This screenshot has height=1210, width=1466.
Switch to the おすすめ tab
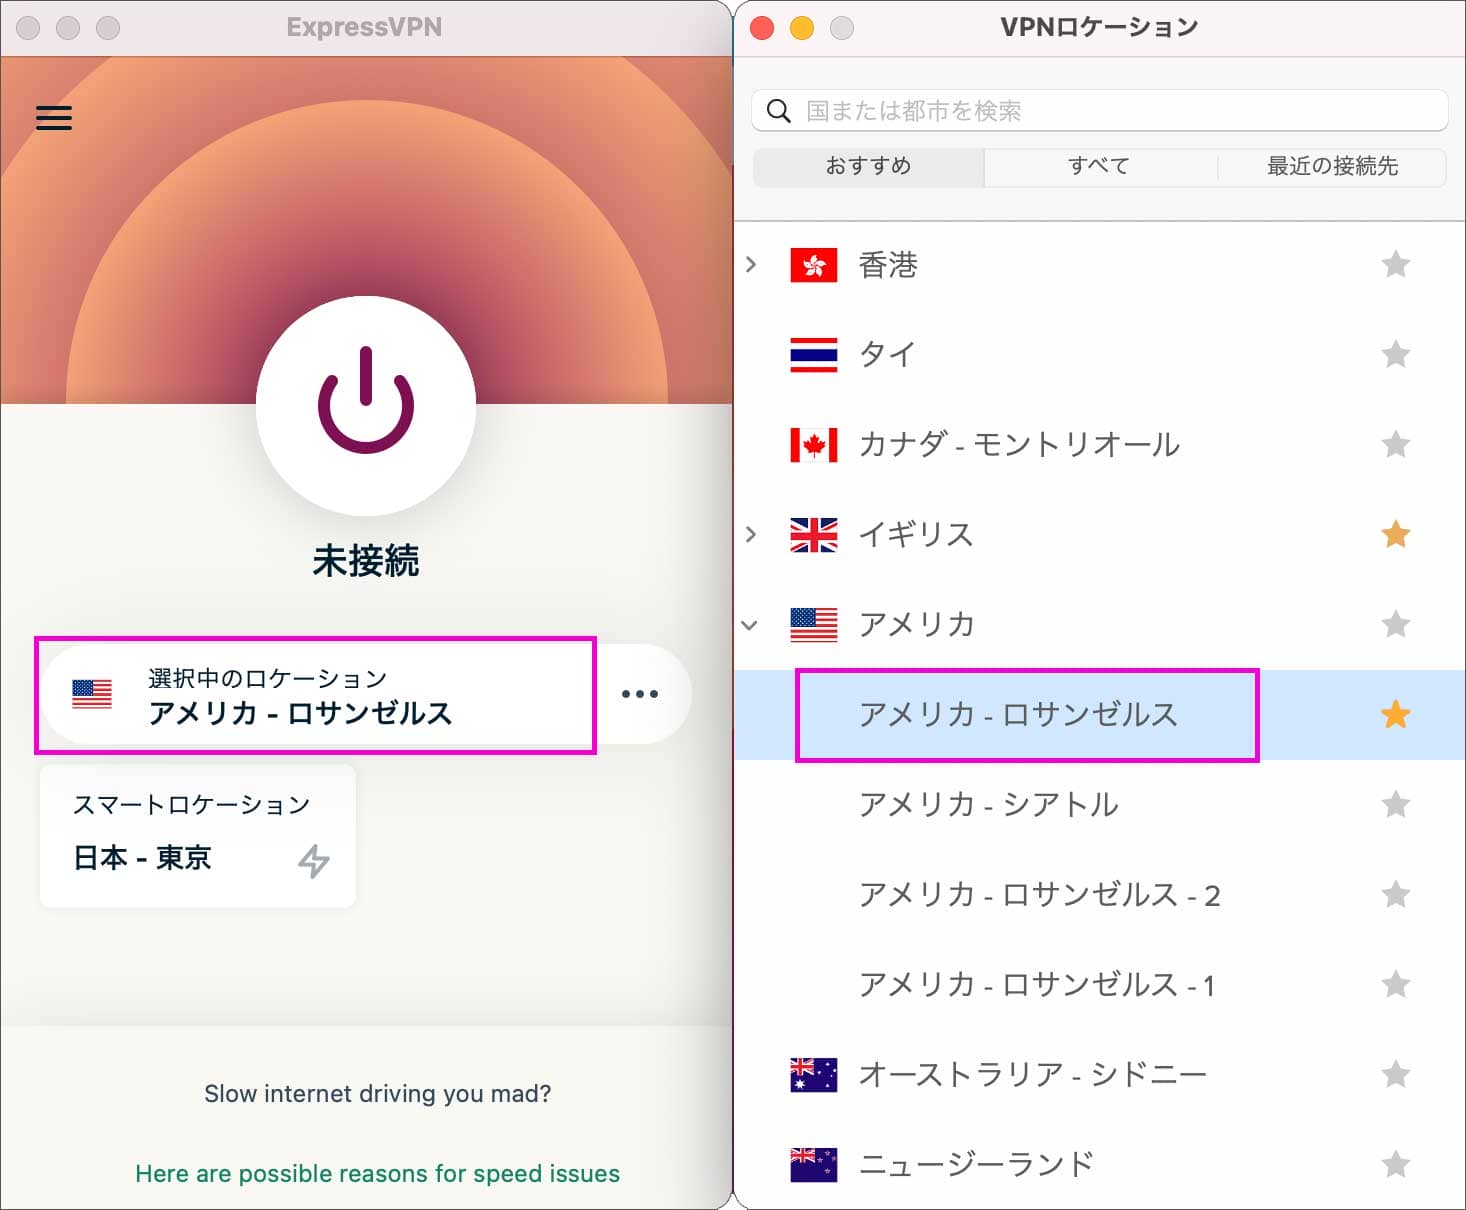(x=868, y=167)
